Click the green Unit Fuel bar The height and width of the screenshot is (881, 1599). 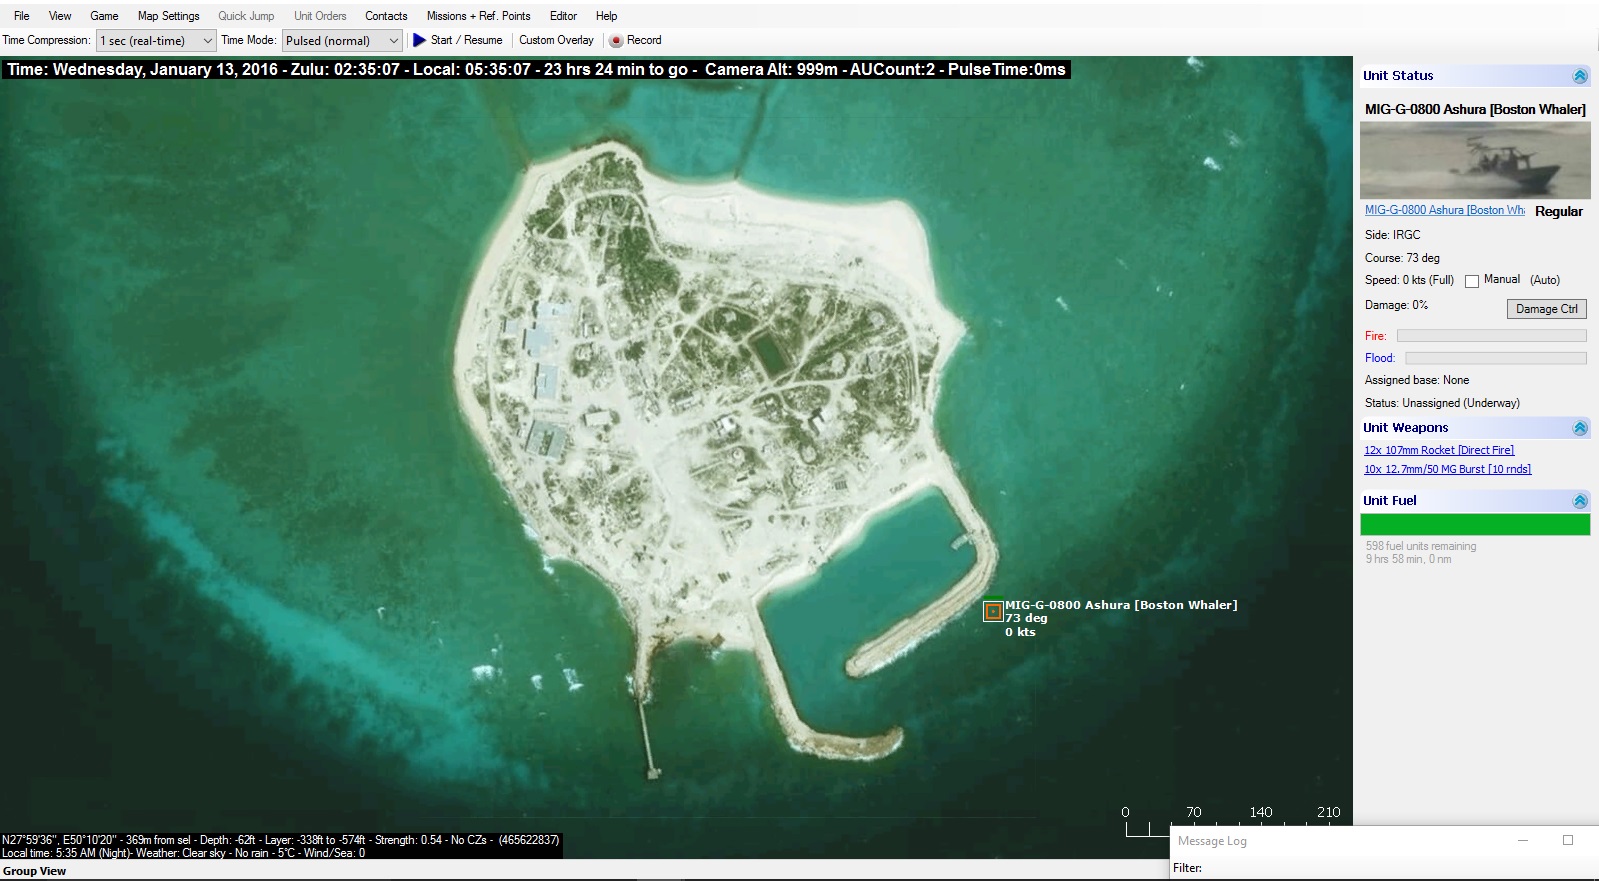(x=1475, y=525)
